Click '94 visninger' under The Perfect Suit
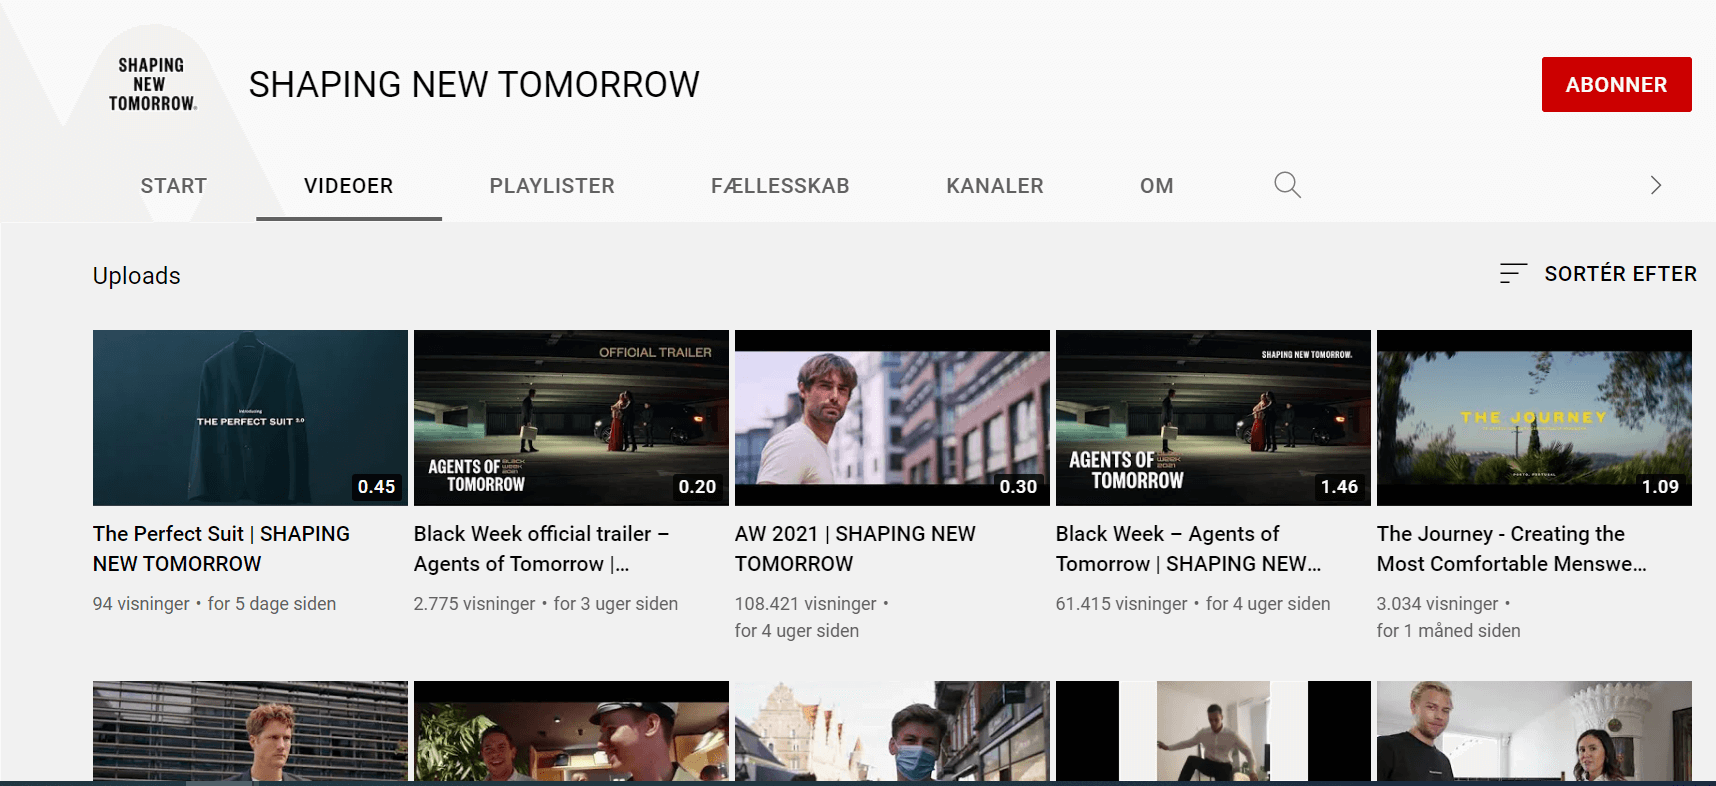 point(141,604)
